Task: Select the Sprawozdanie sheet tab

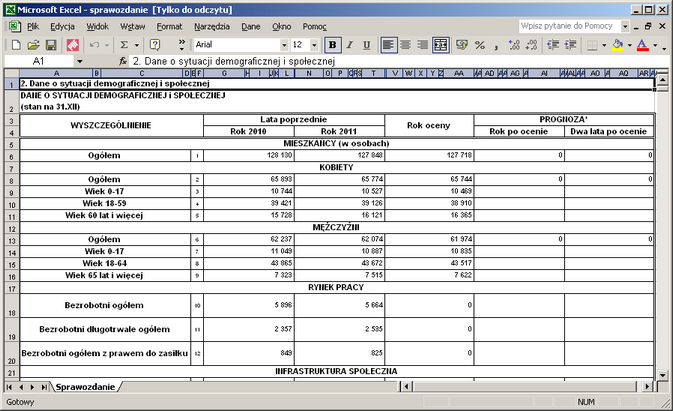Action: click(x=85, y=386)
